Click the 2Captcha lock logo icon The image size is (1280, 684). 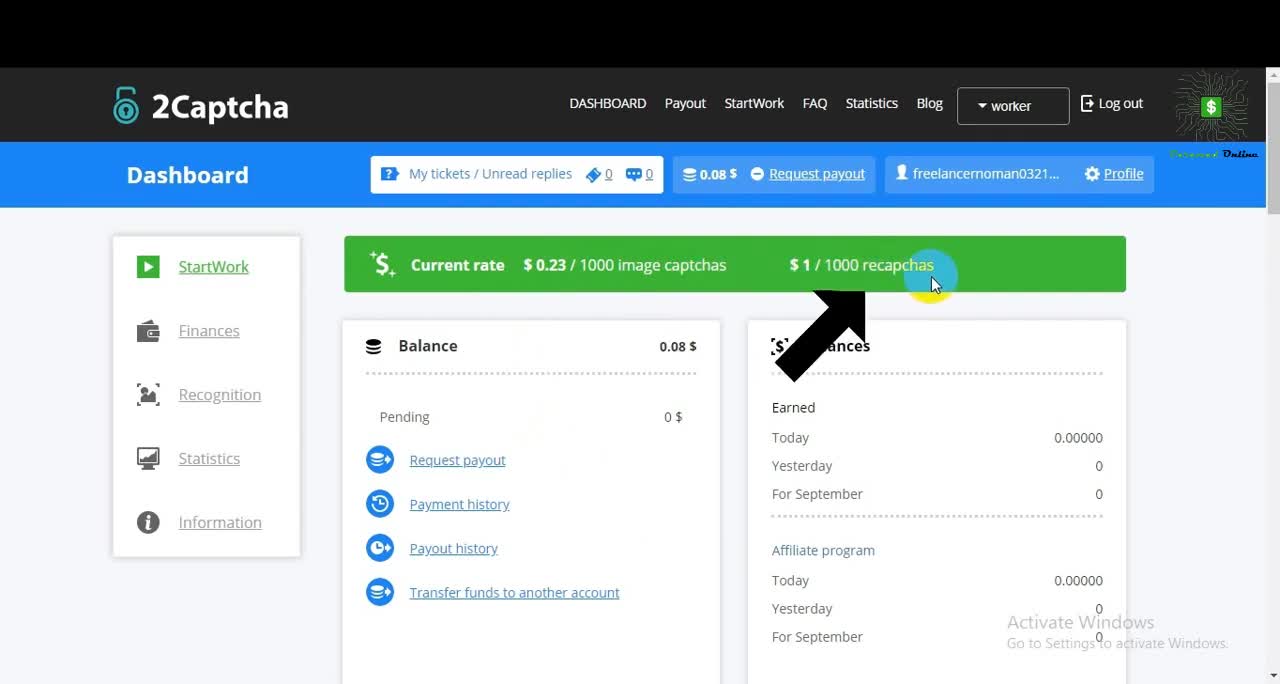tap(125, 106)
